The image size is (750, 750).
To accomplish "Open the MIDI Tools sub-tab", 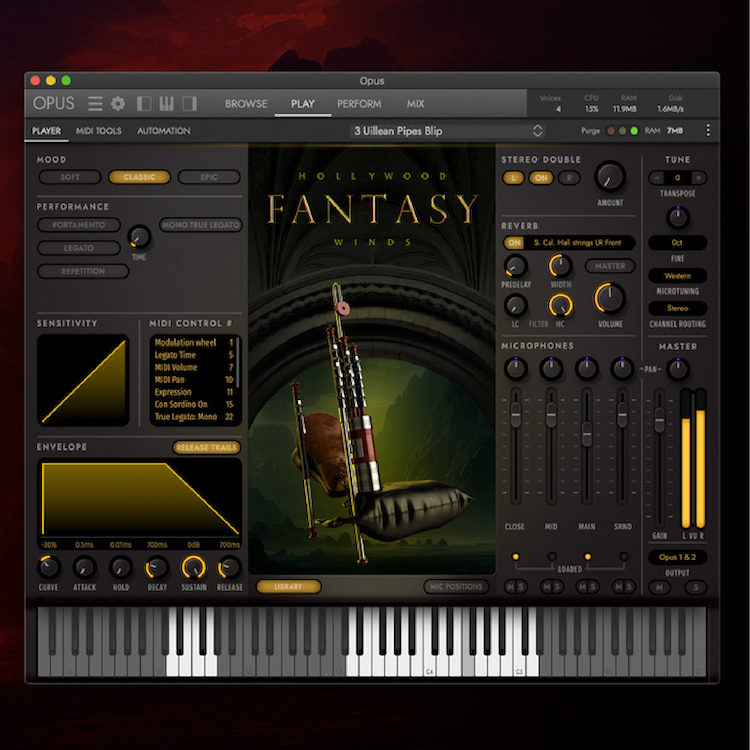I will coord(99,131).
